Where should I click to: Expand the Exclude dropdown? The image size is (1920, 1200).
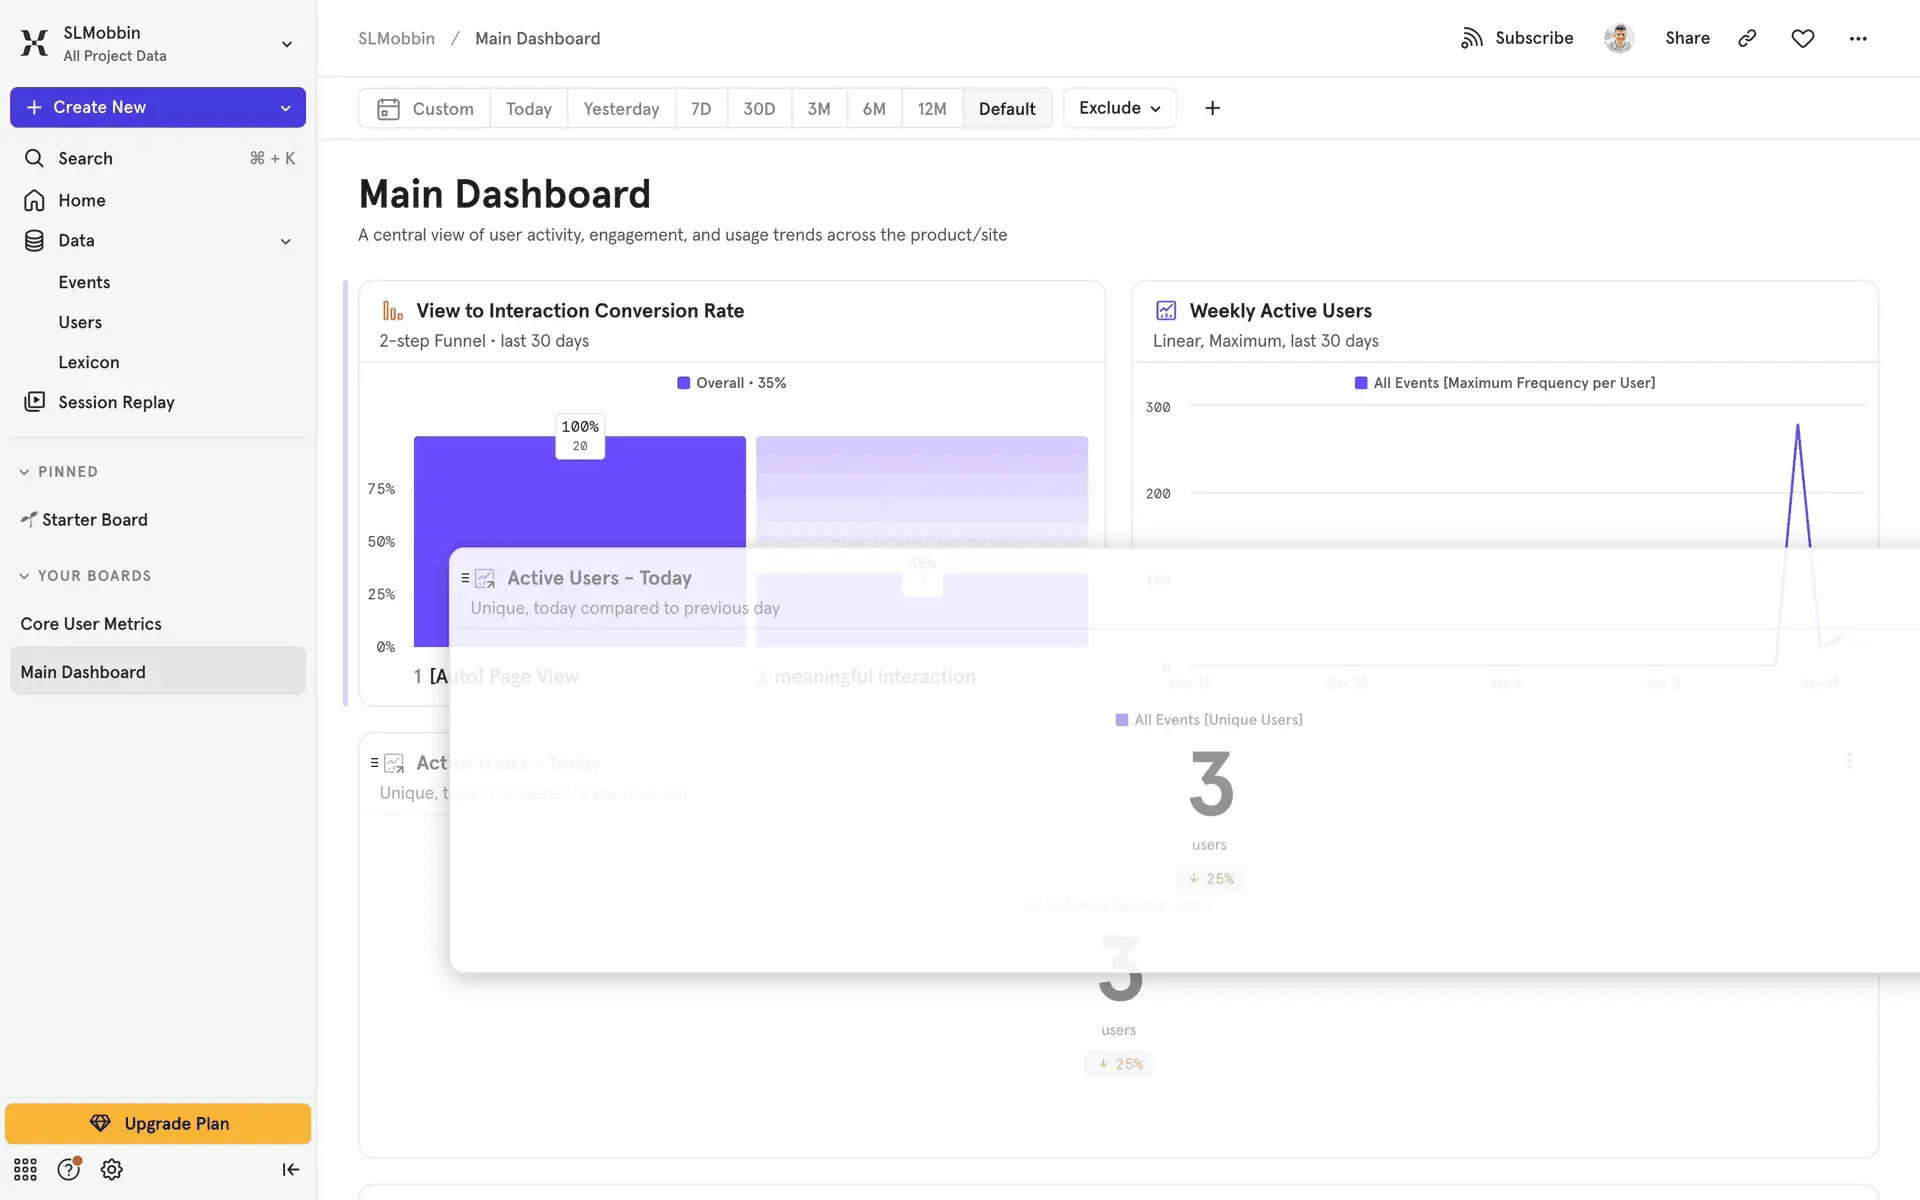click(x=1119, y=108)
